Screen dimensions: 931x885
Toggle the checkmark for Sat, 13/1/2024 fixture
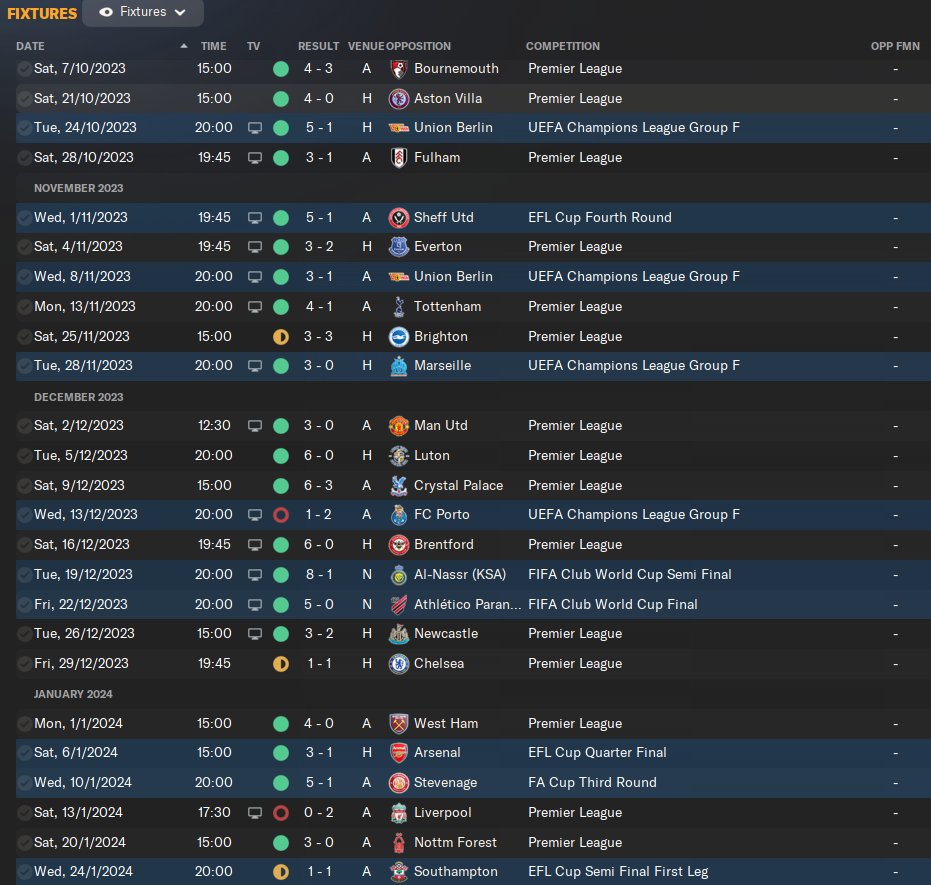click(x=24, y=813)
